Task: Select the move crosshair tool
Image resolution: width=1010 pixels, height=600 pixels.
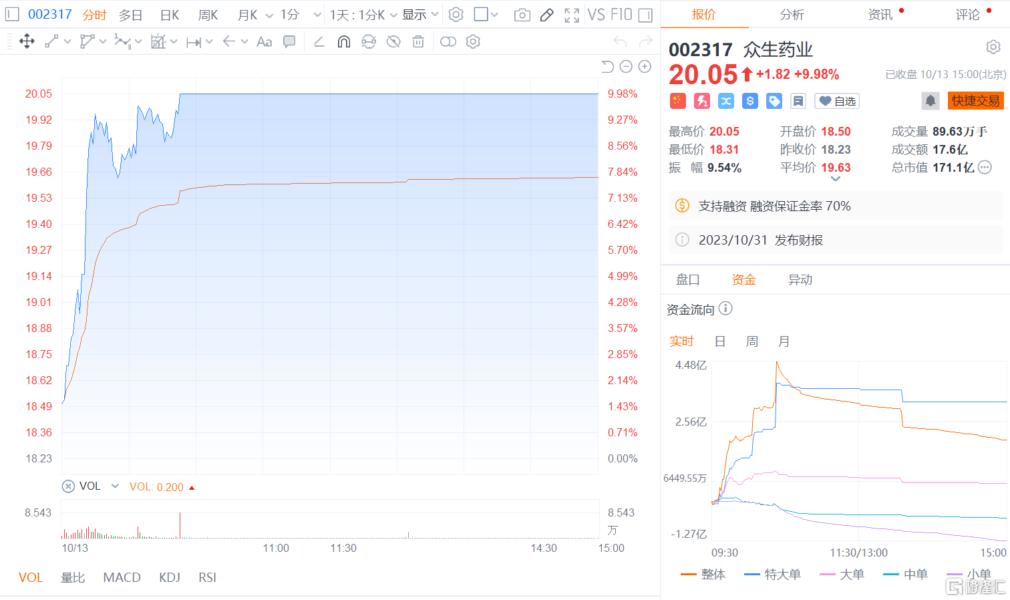Action: (27, 42)
